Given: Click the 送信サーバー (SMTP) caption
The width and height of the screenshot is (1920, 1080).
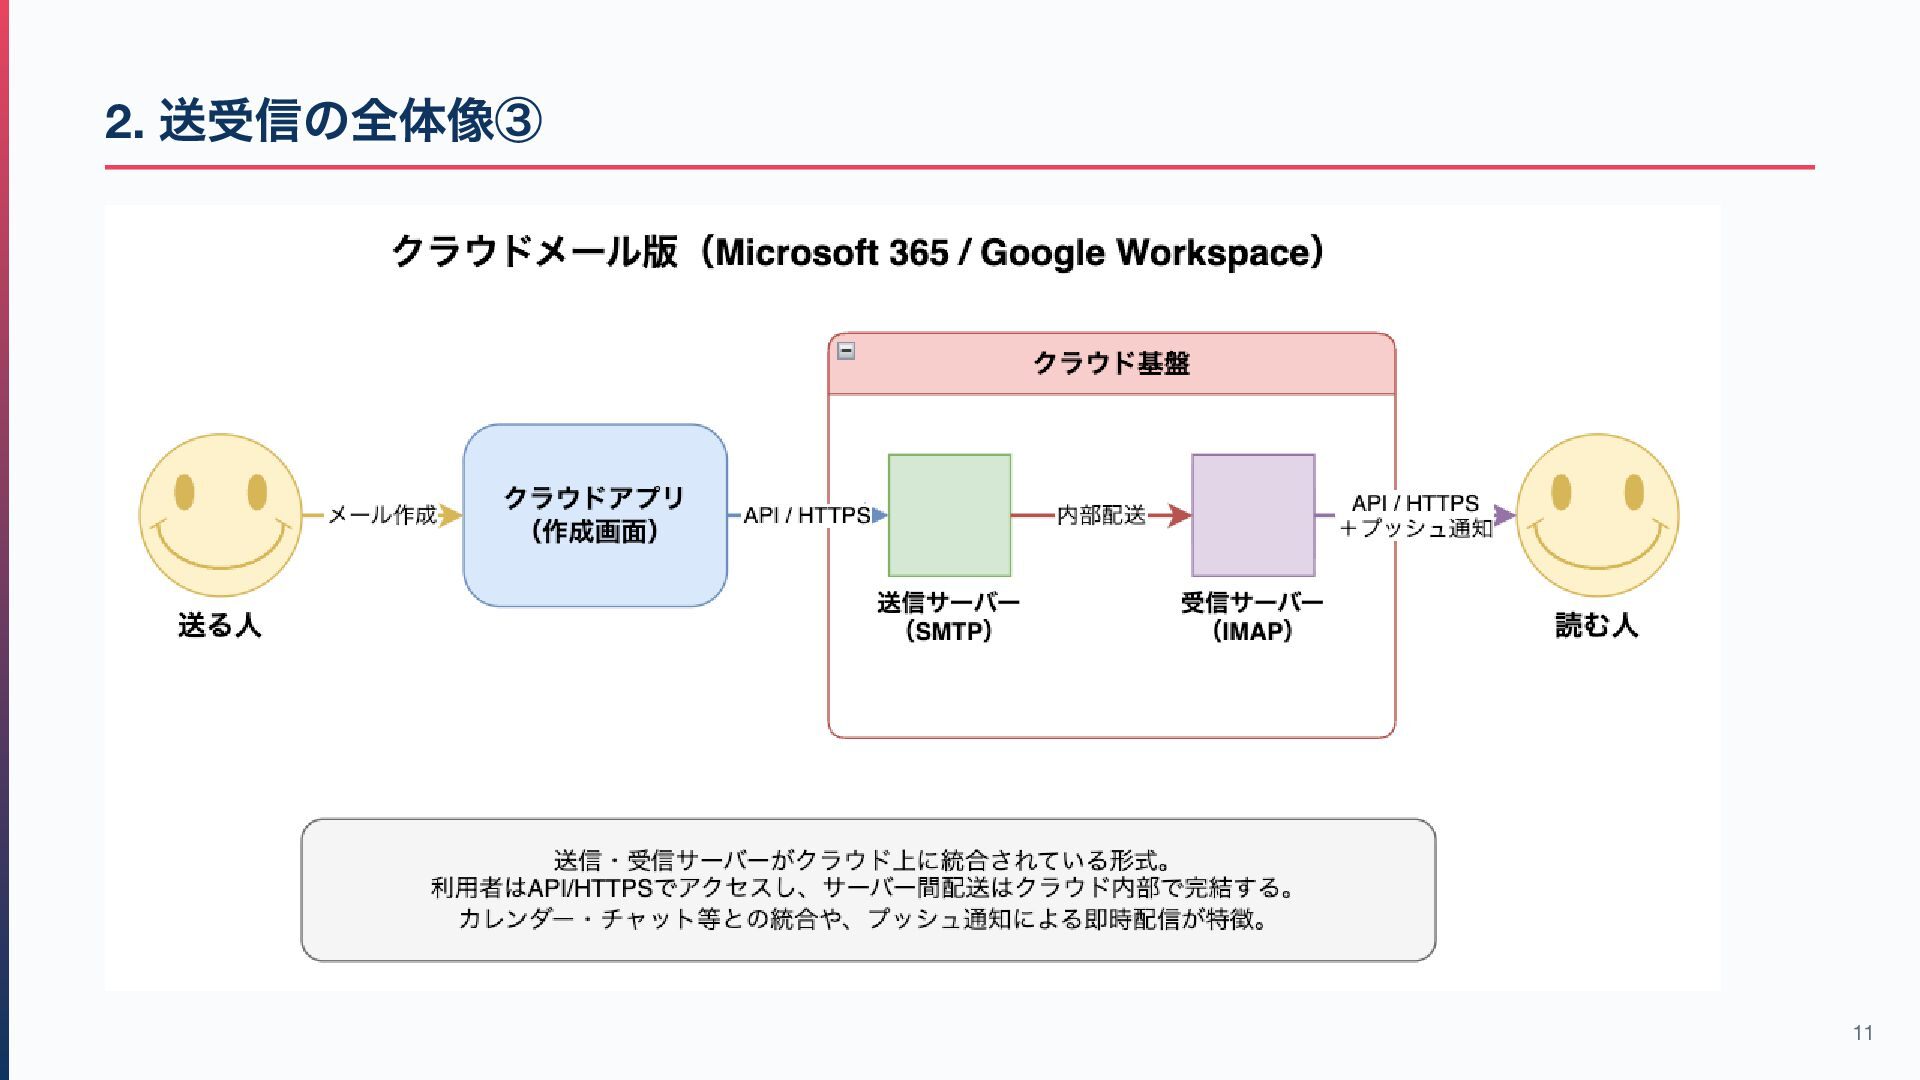Looking at the screenshot, I should pyautogui.click(x=948, y=616).
